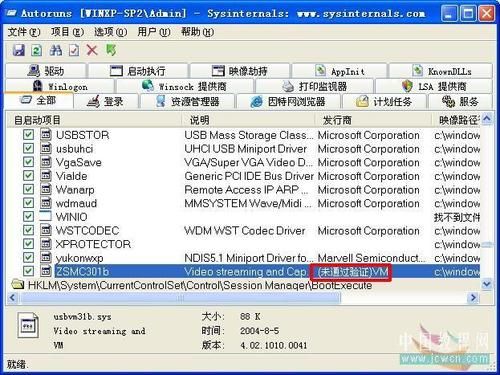Uncheck the USBSTOR entry checkbox

coord(28,135)
